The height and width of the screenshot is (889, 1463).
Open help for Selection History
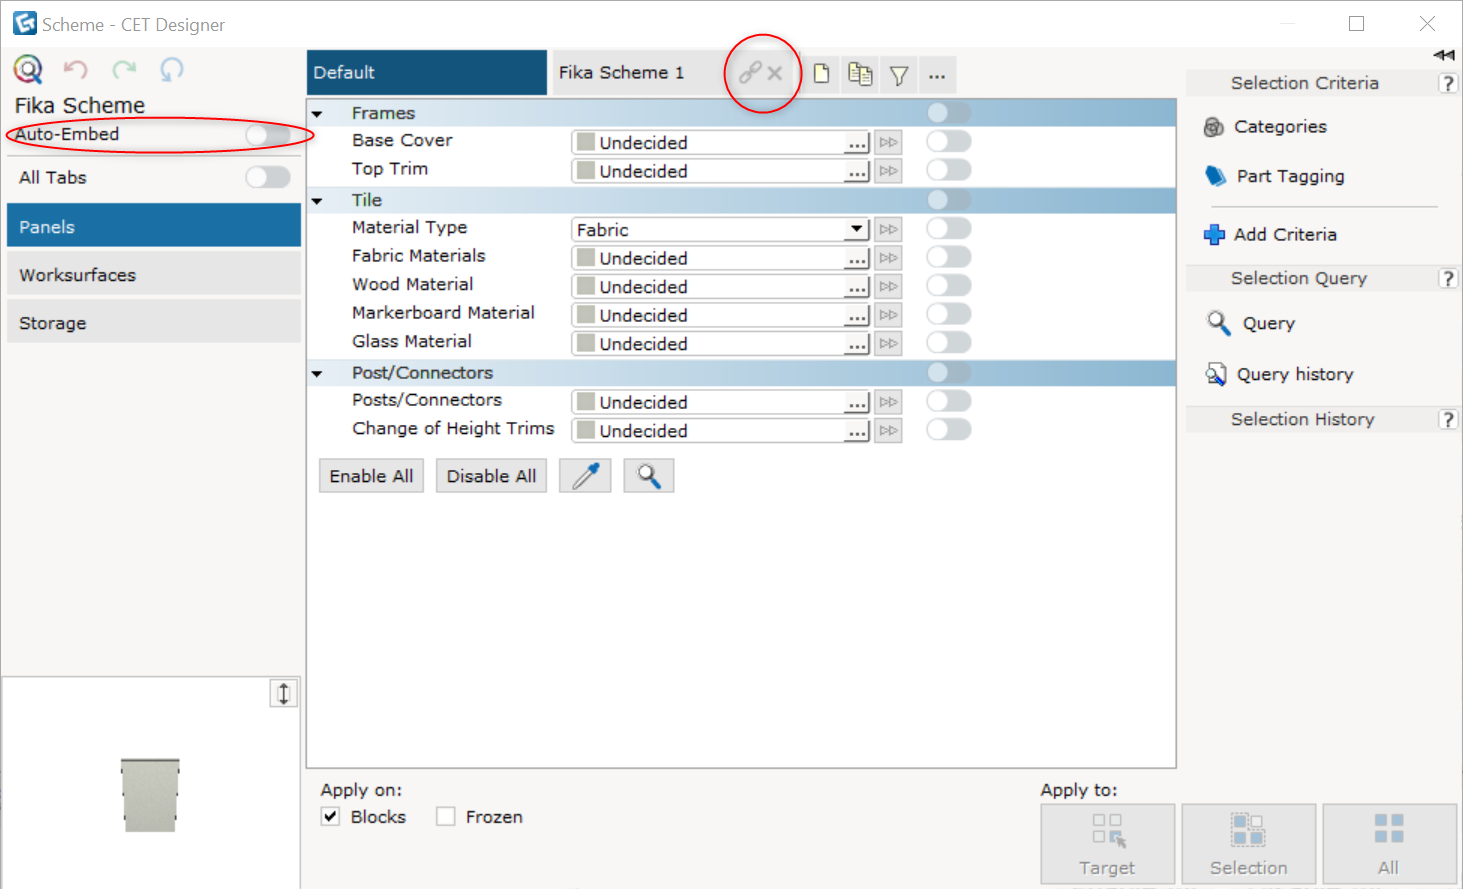pos(1448,420)
